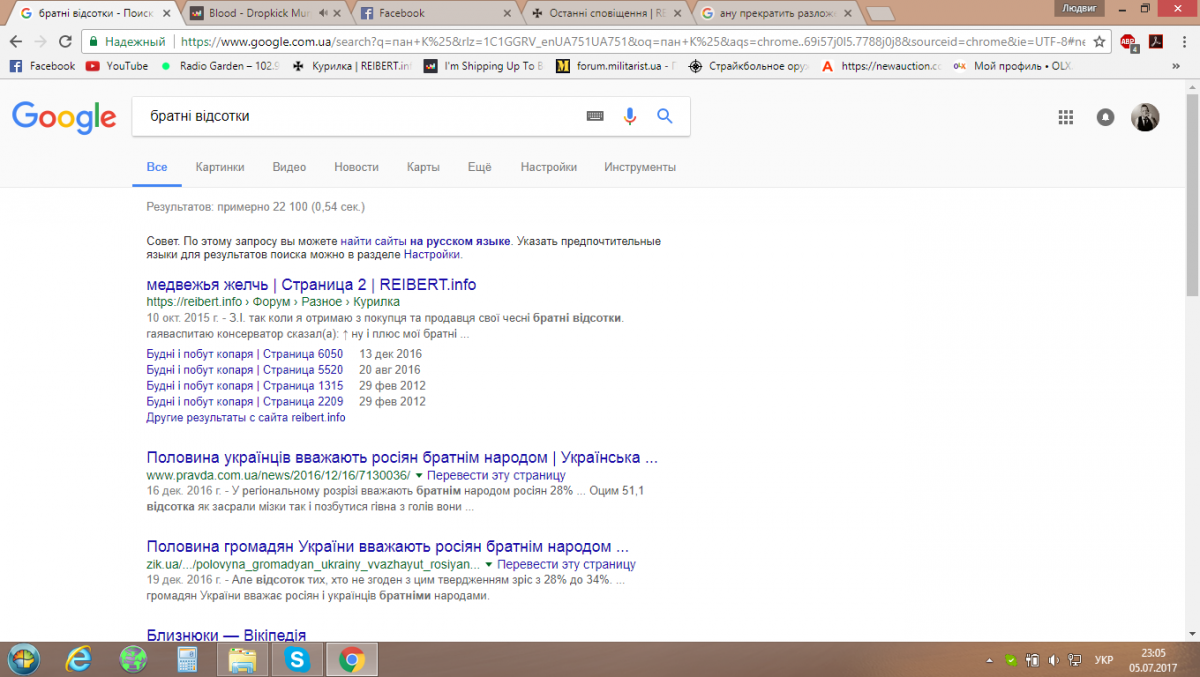
Task: Expand the Ещё menu
Action: click(480, 167)
